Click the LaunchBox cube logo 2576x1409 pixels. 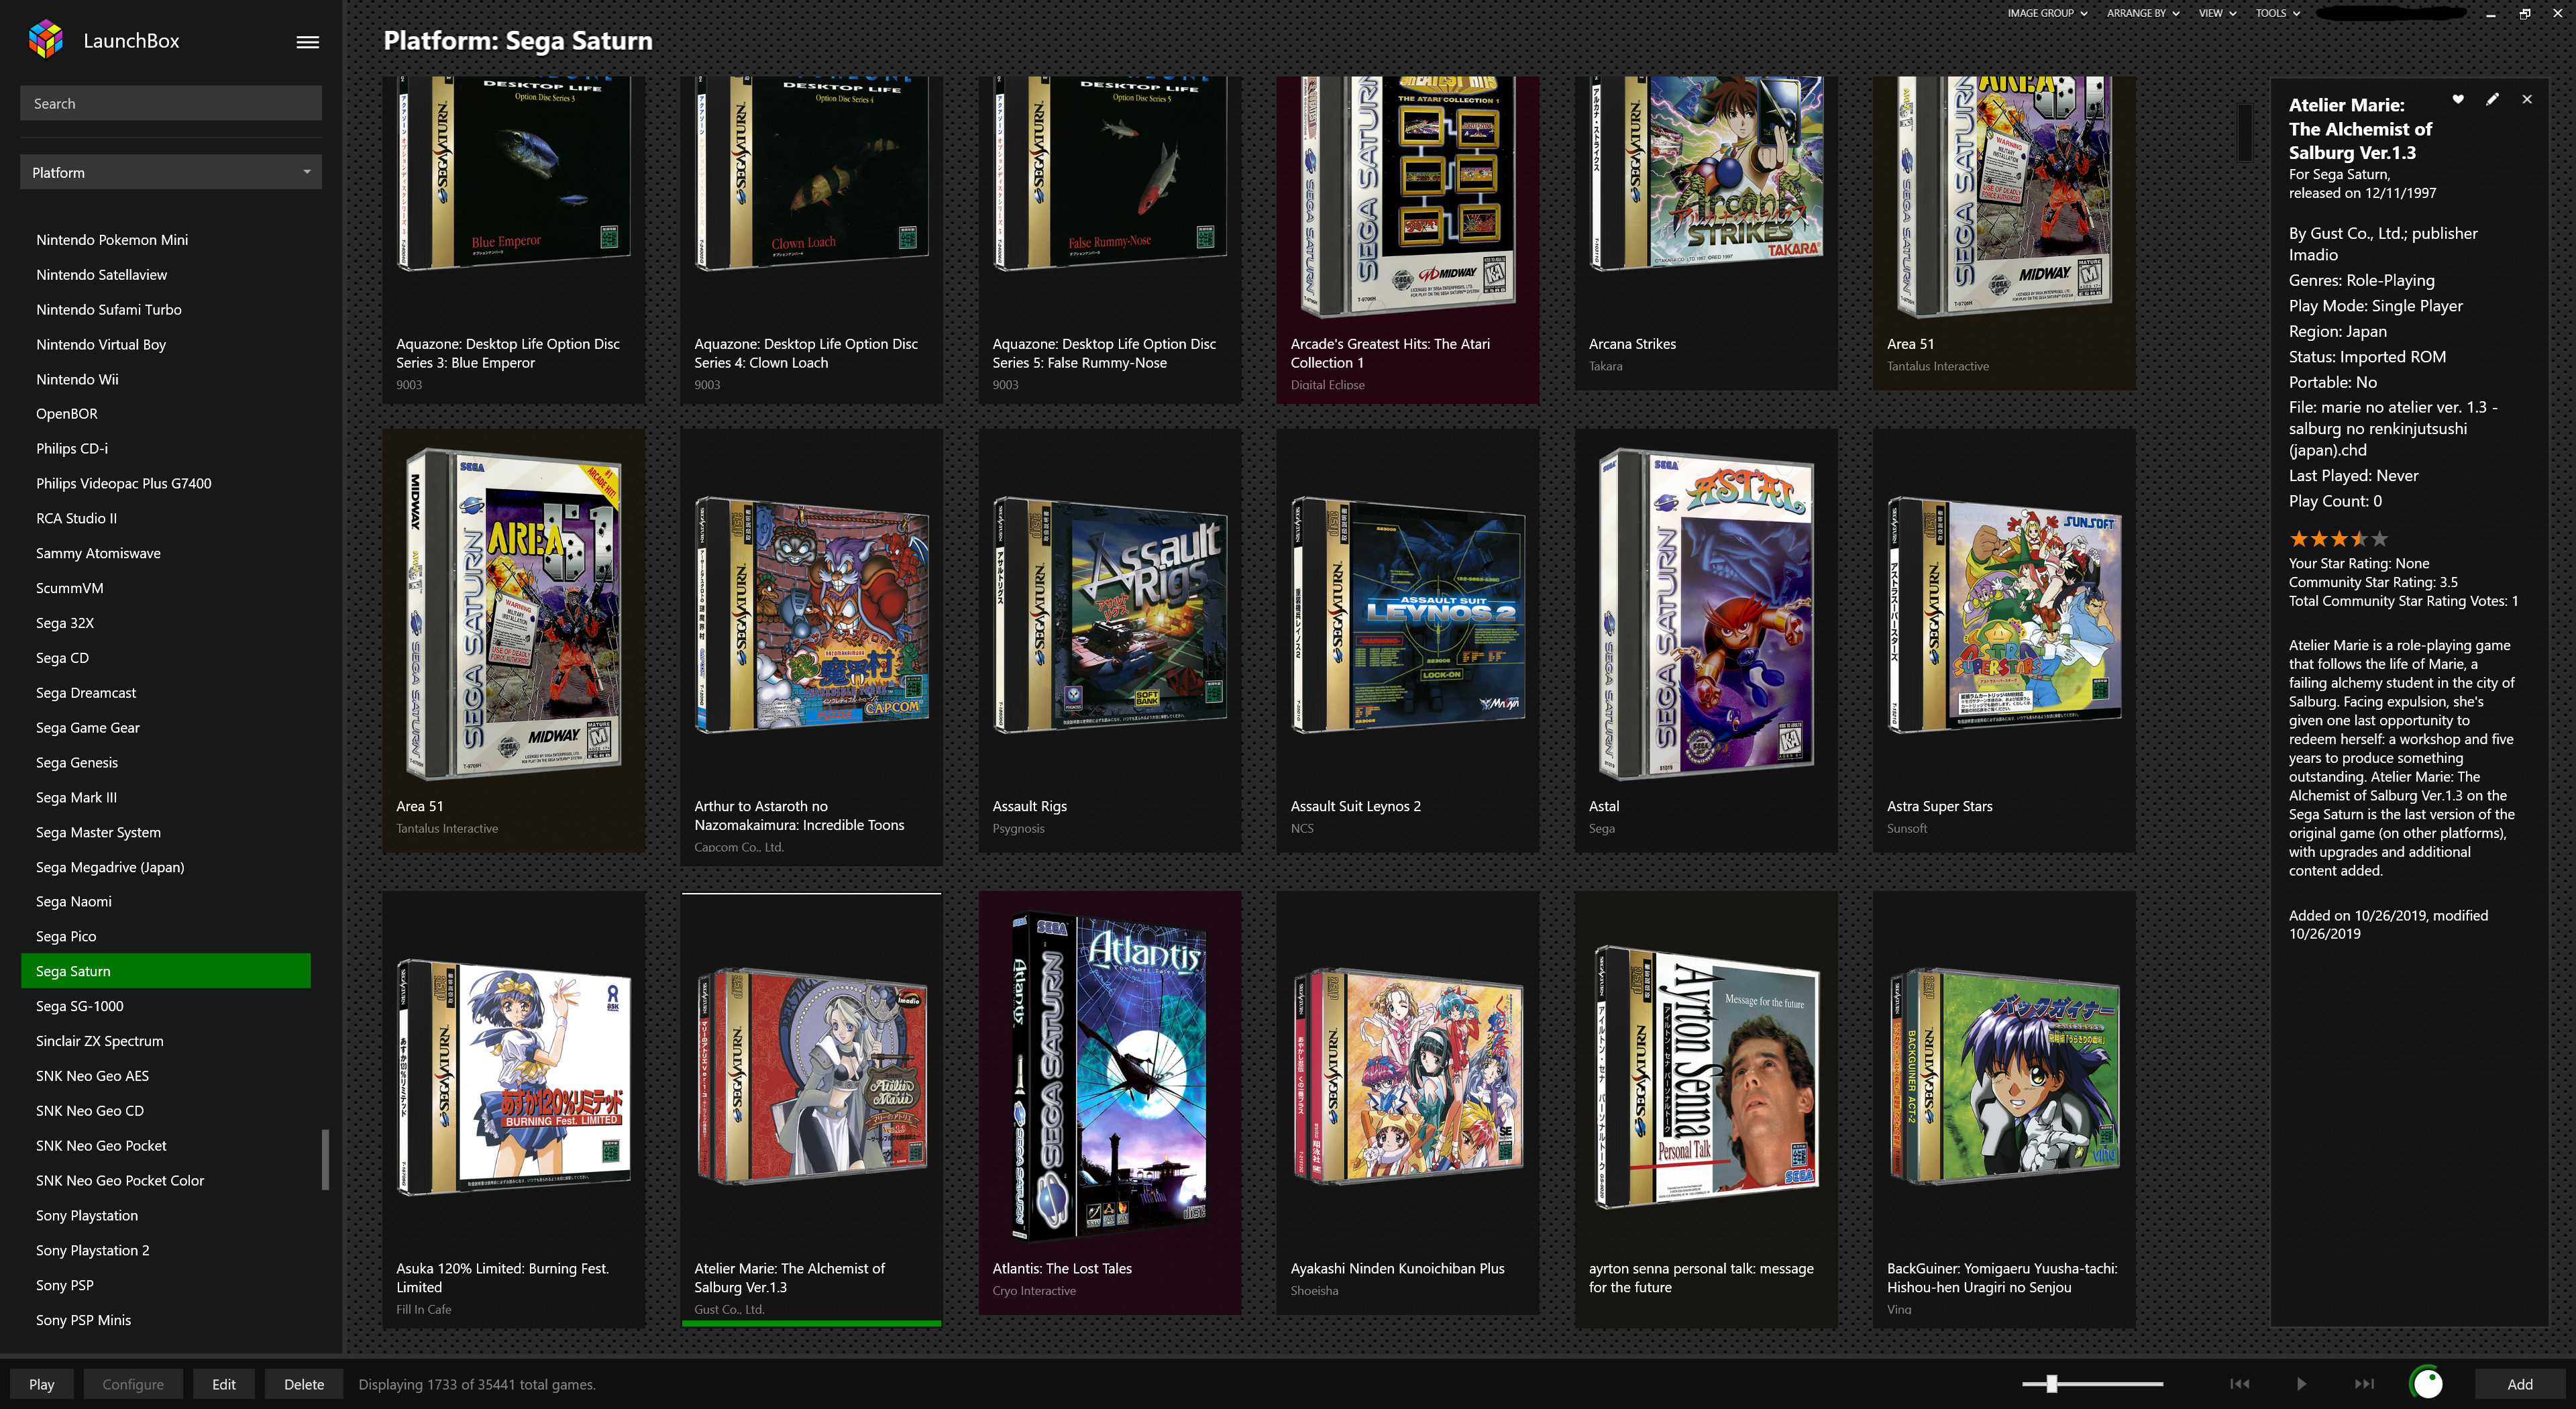45,40
